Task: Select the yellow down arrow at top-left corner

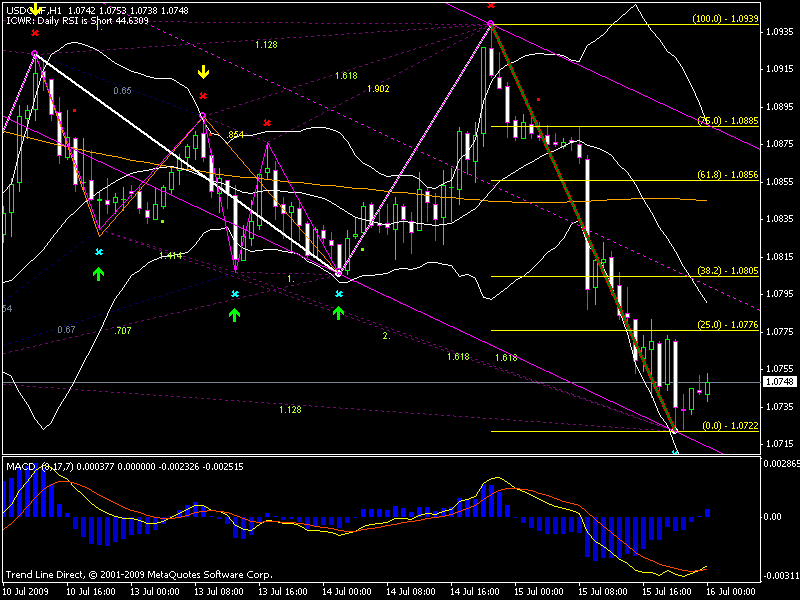Action: 36,8
